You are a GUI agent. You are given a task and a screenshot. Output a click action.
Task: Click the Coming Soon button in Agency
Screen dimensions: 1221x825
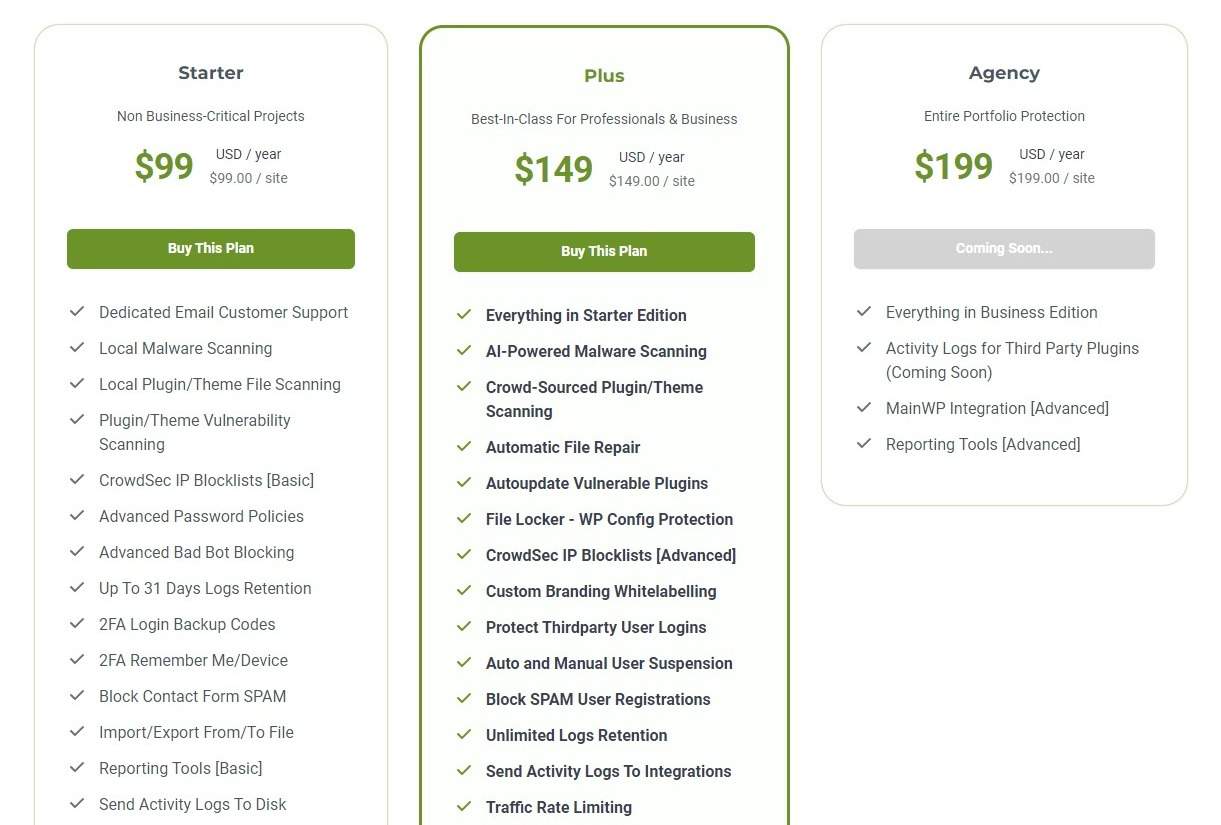[x=1004, y=249]
